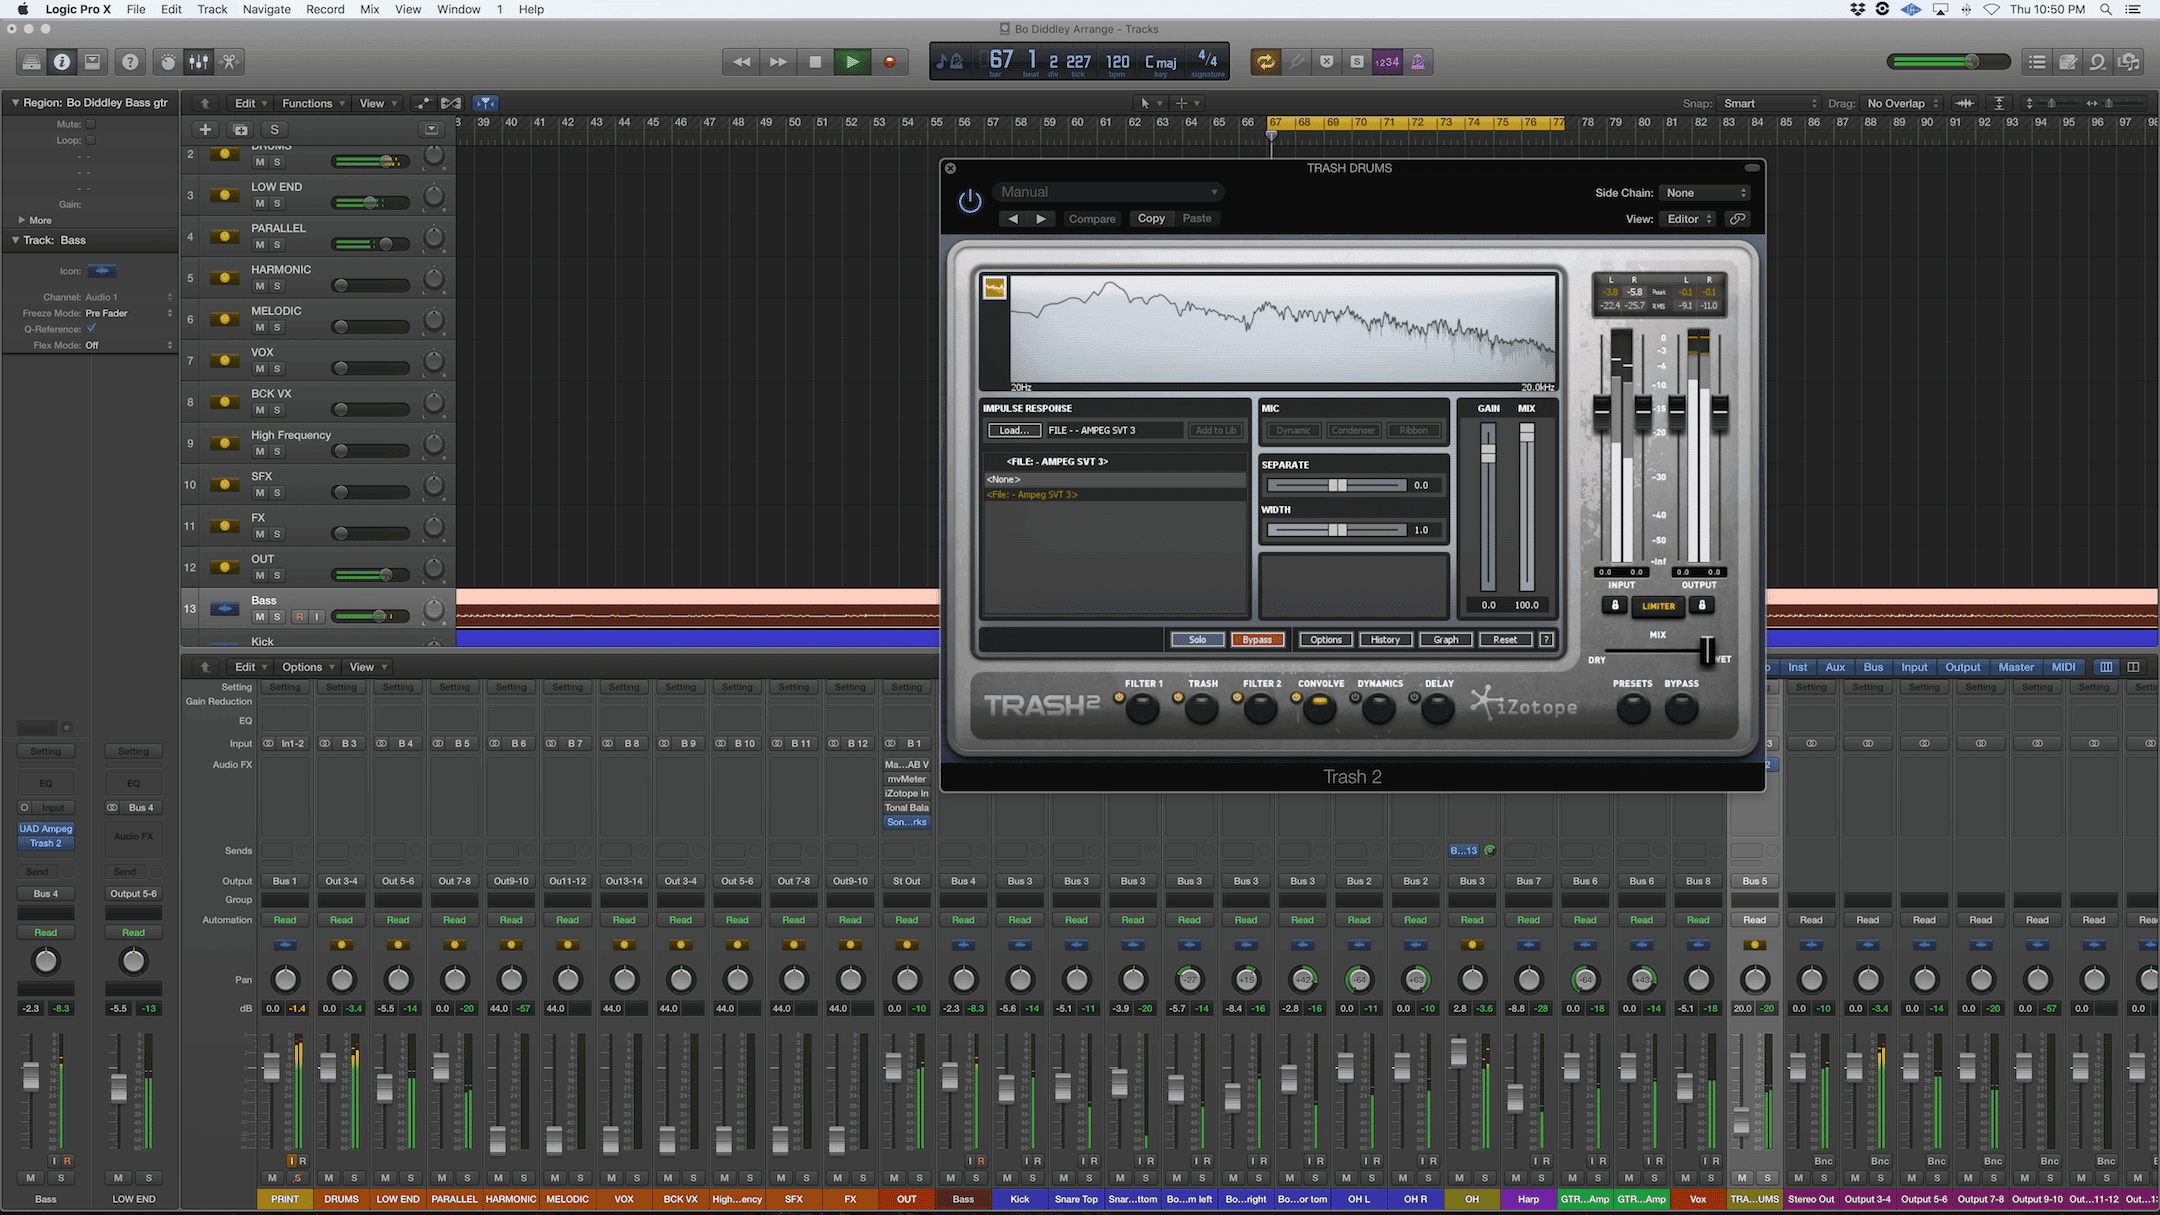The height and width of the screenshot is (1215, 2160).
Task: Click the Bypass button in Trash 2 convolve
Action: point(1257,640)
